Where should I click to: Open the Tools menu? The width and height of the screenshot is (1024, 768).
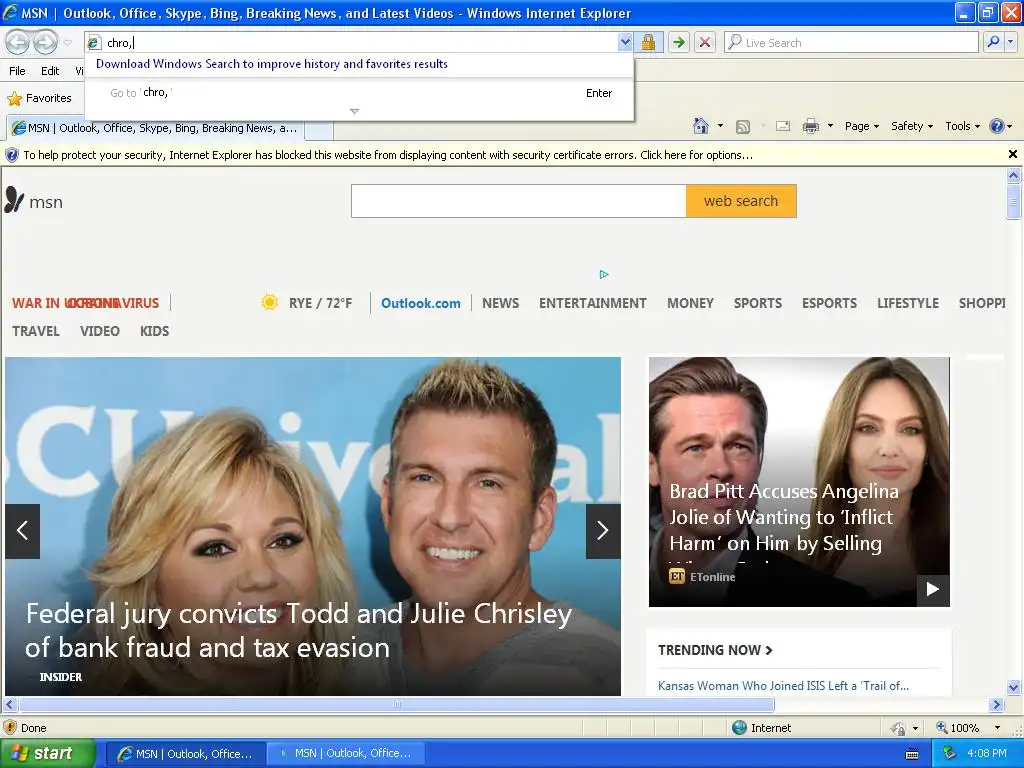(962, 126)
